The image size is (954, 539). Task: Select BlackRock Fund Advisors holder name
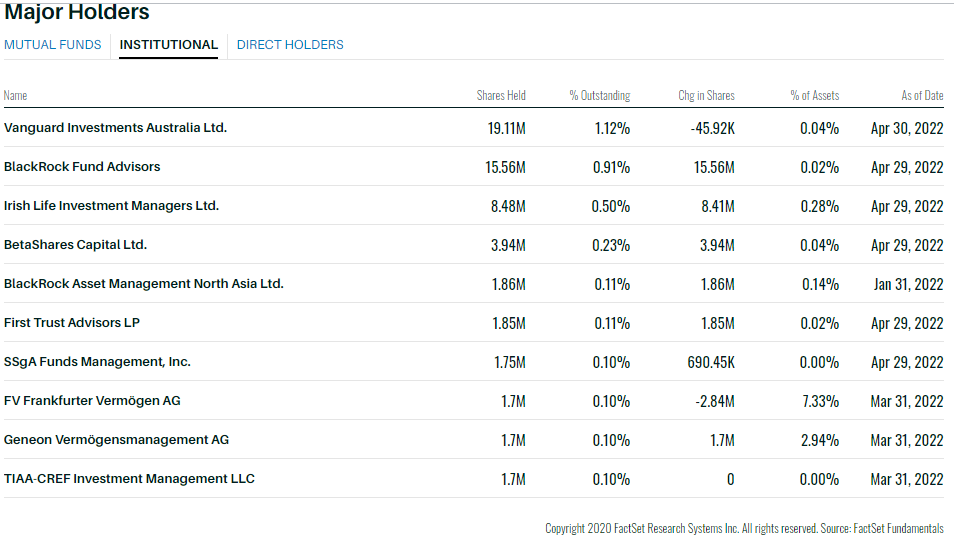tap(82, 167)
